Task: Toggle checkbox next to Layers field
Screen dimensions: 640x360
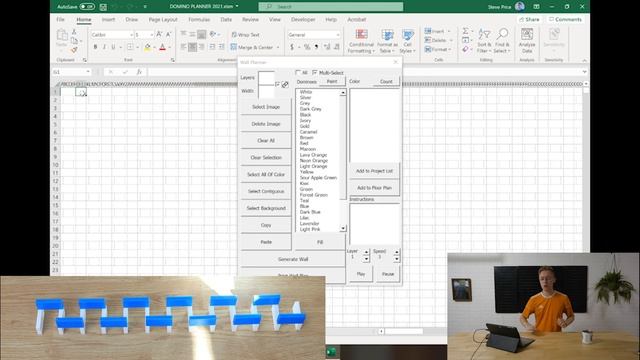Action: 278,84
